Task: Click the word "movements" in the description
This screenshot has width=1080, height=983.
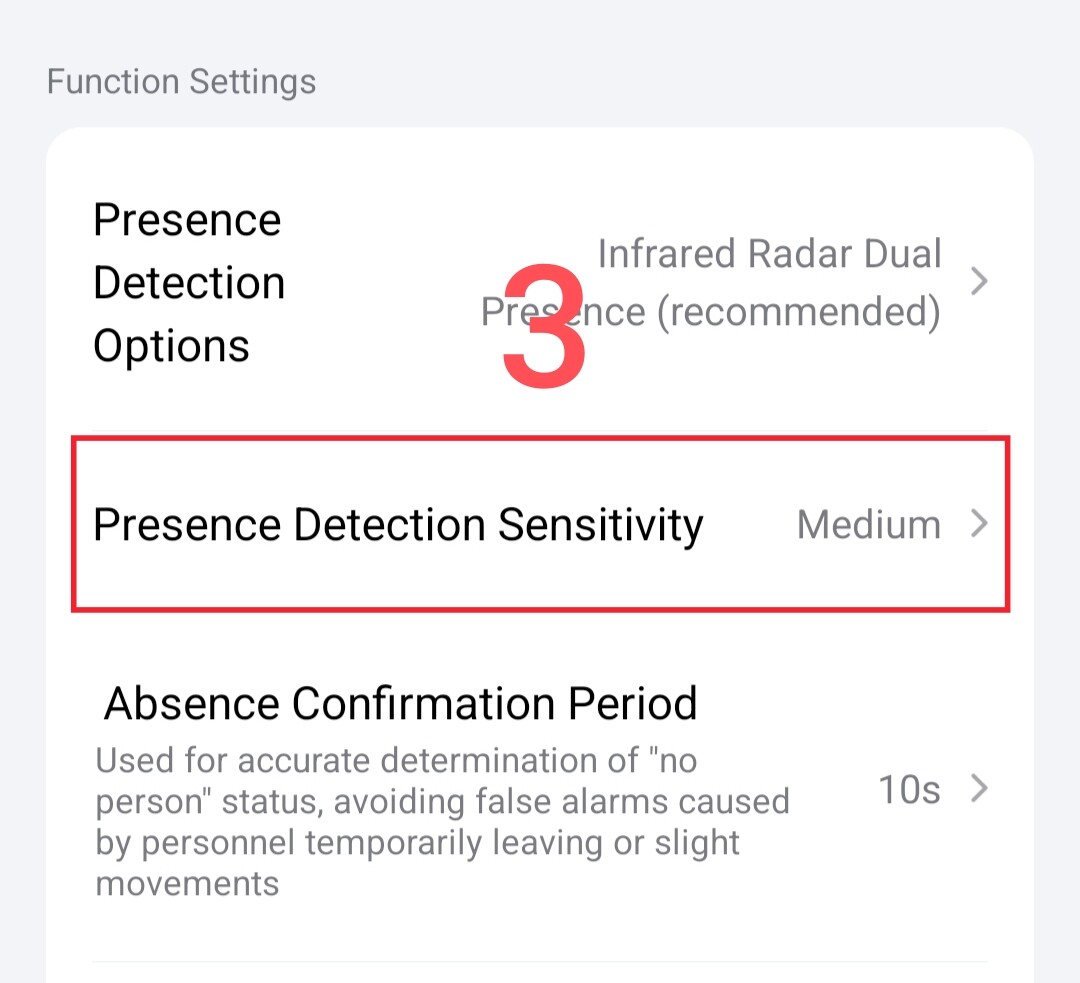Action: coord(187,884)
